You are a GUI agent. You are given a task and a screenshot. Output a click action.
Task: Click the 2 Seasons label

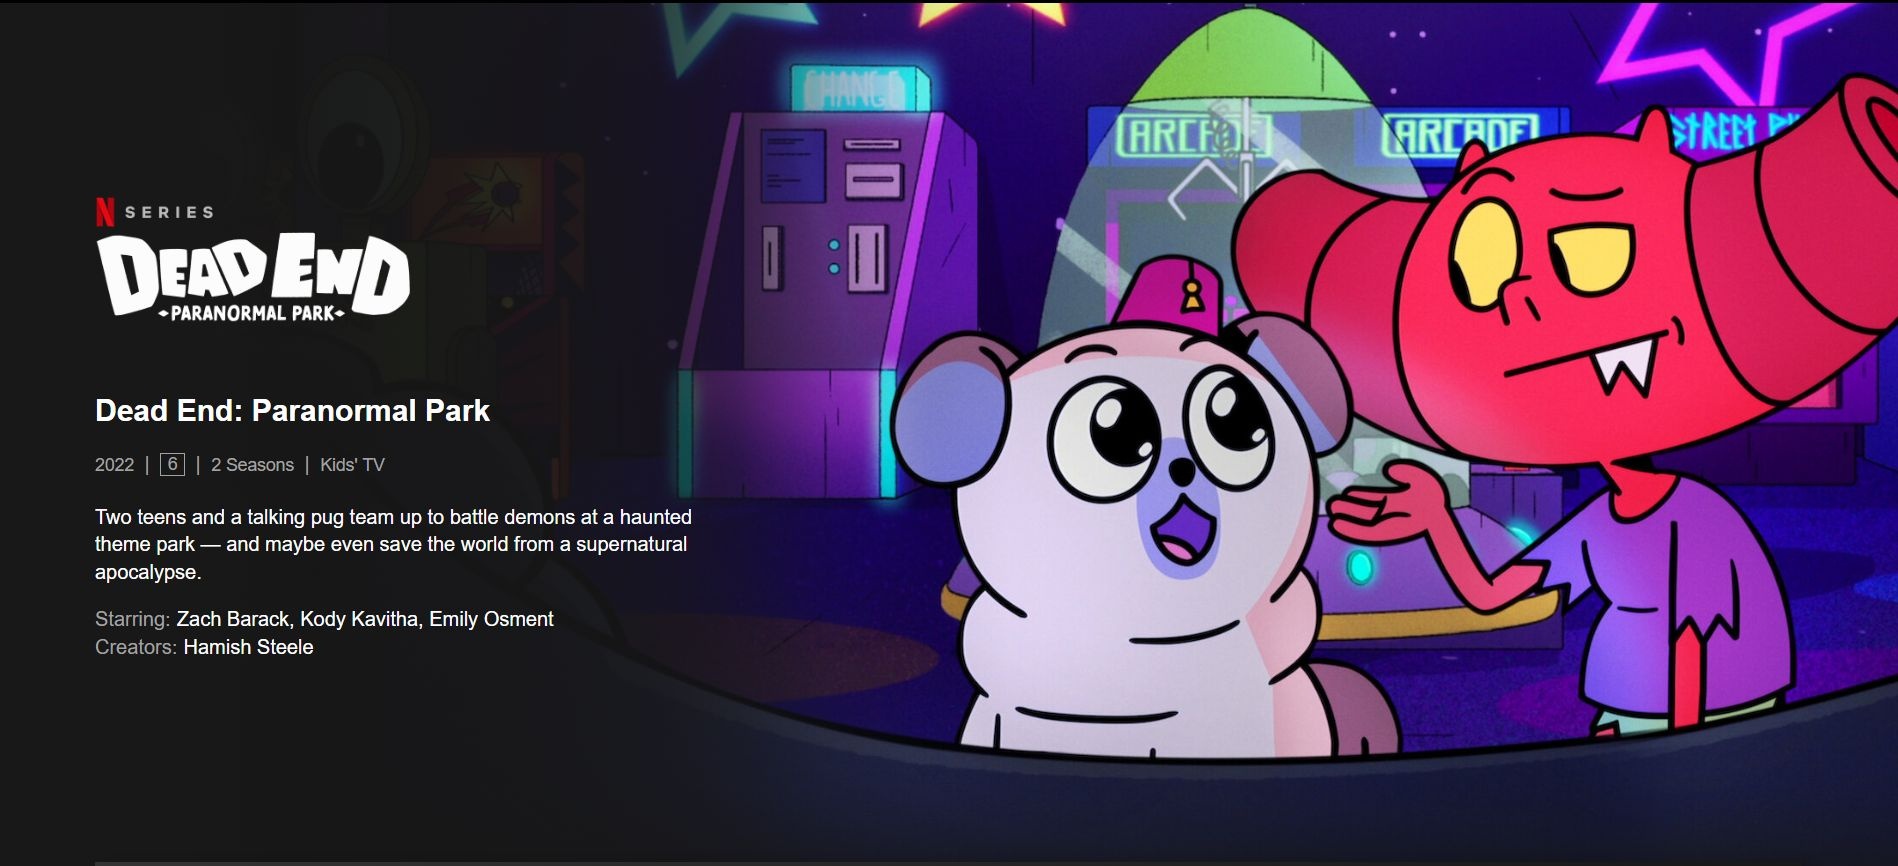coord(252,465)
